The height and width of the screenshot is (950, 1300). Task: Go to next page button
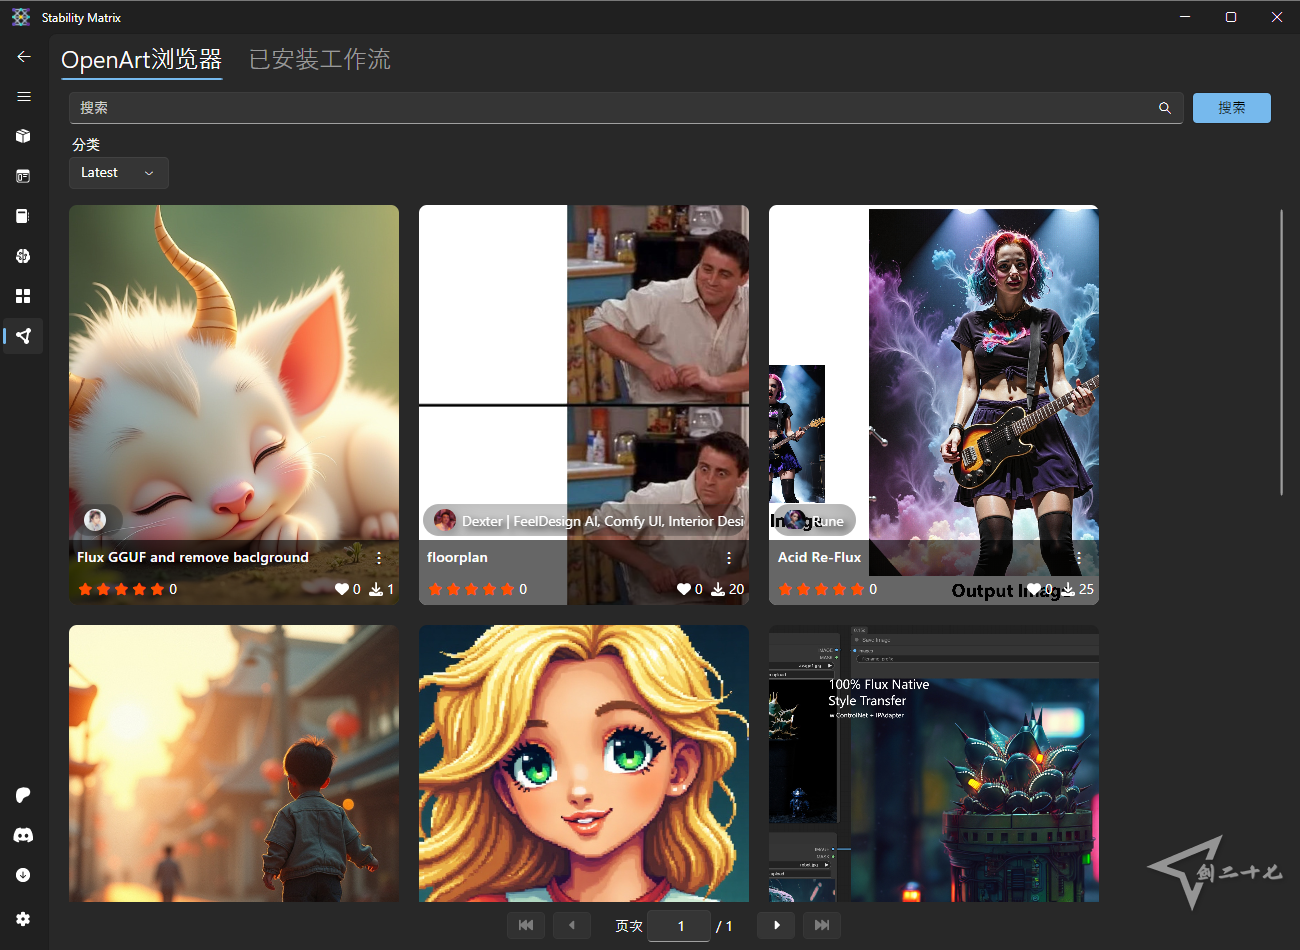pyautogui.click(x=776, y=925)
